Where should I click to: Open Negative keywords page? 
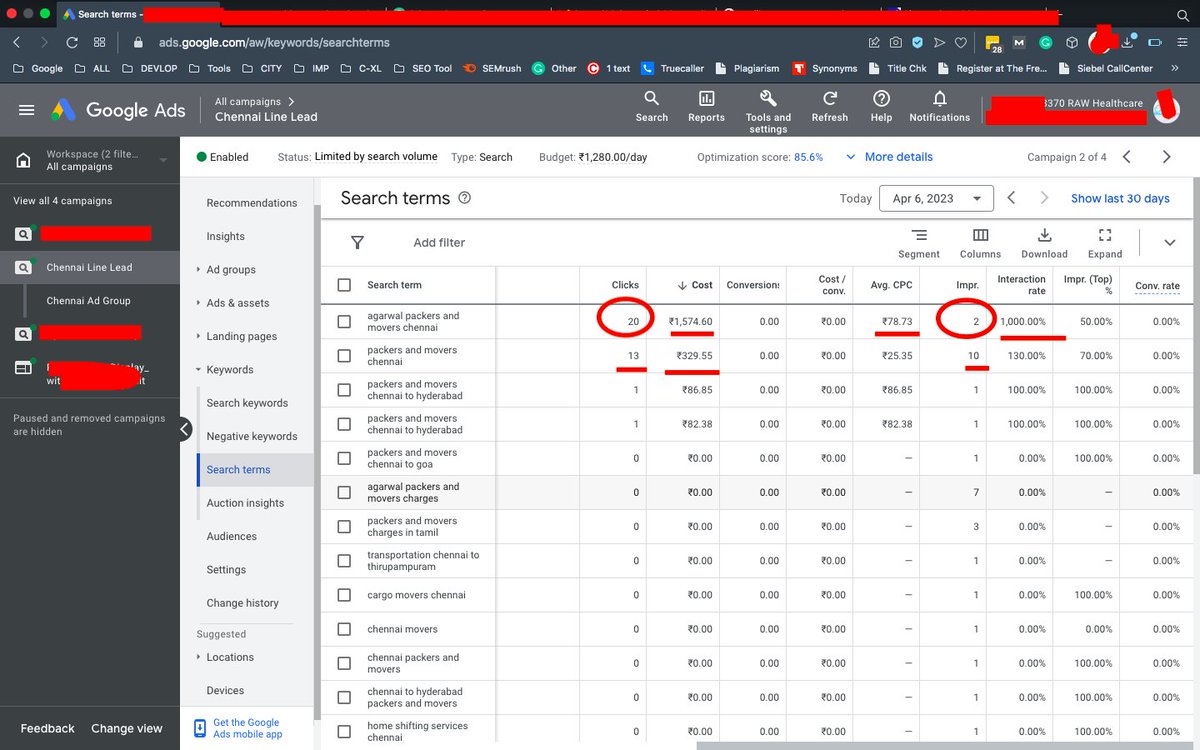(251, 436)
